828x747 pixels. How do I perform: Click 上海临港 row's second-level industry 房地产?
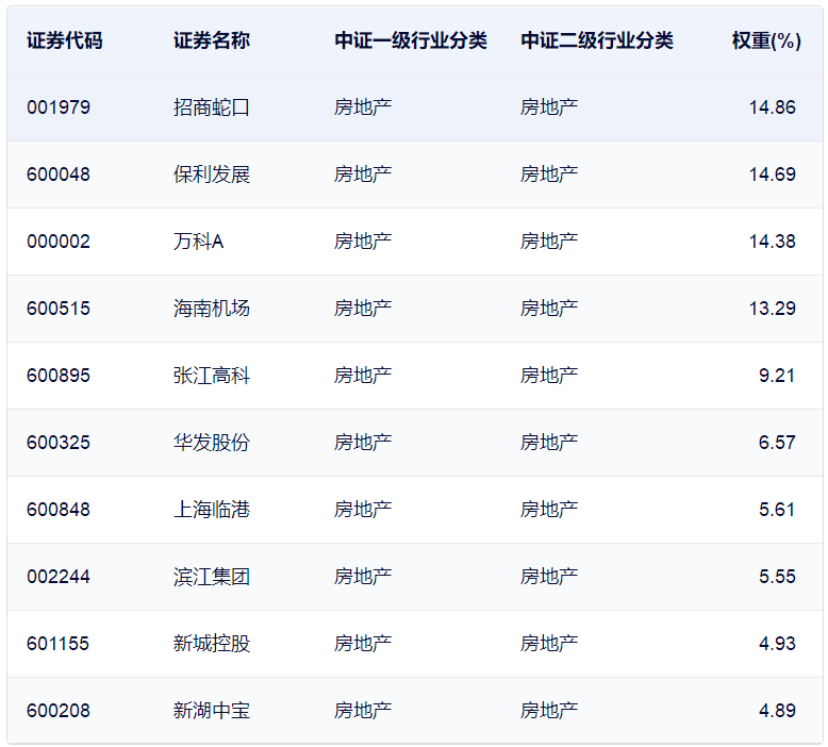click(549, 509)
